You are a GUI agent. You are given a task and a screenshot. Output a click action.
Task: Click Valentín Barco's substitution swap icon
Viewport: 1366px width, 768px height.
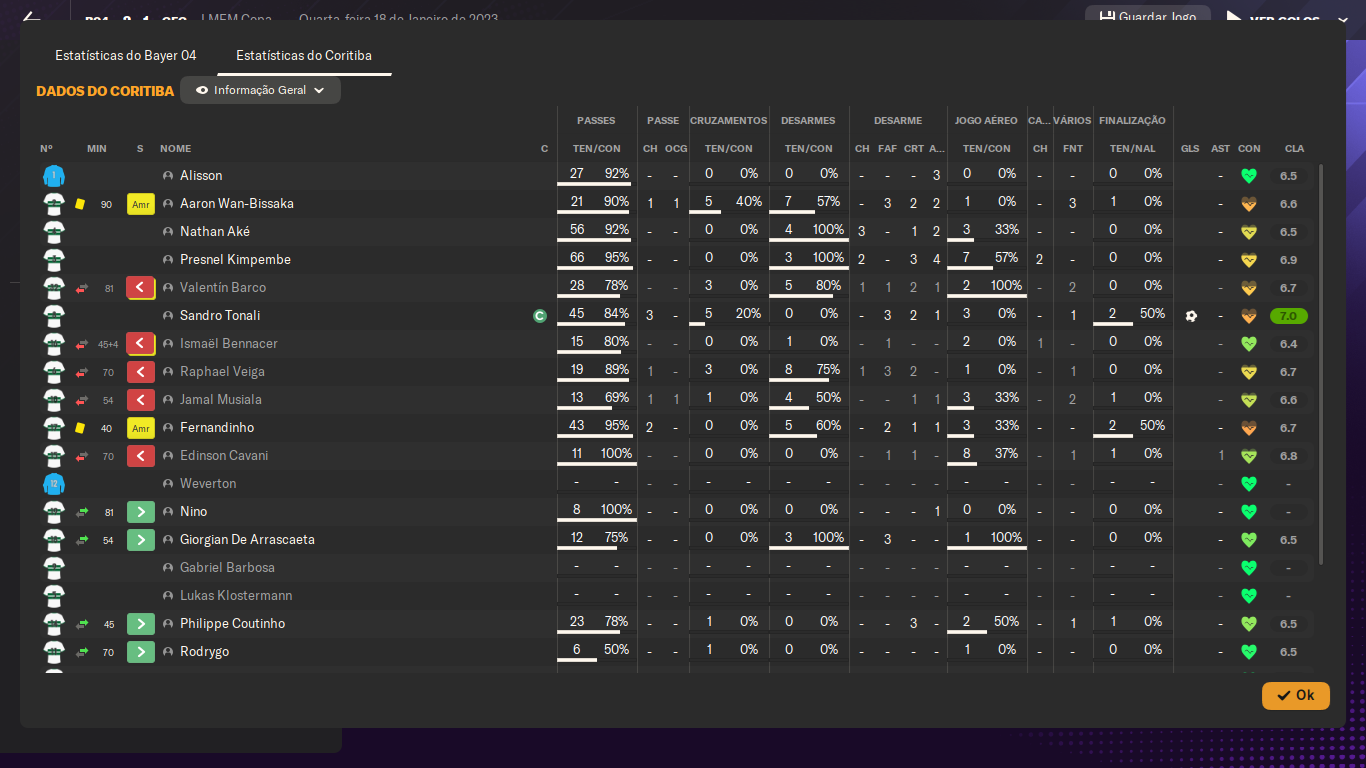coord(82,288)
